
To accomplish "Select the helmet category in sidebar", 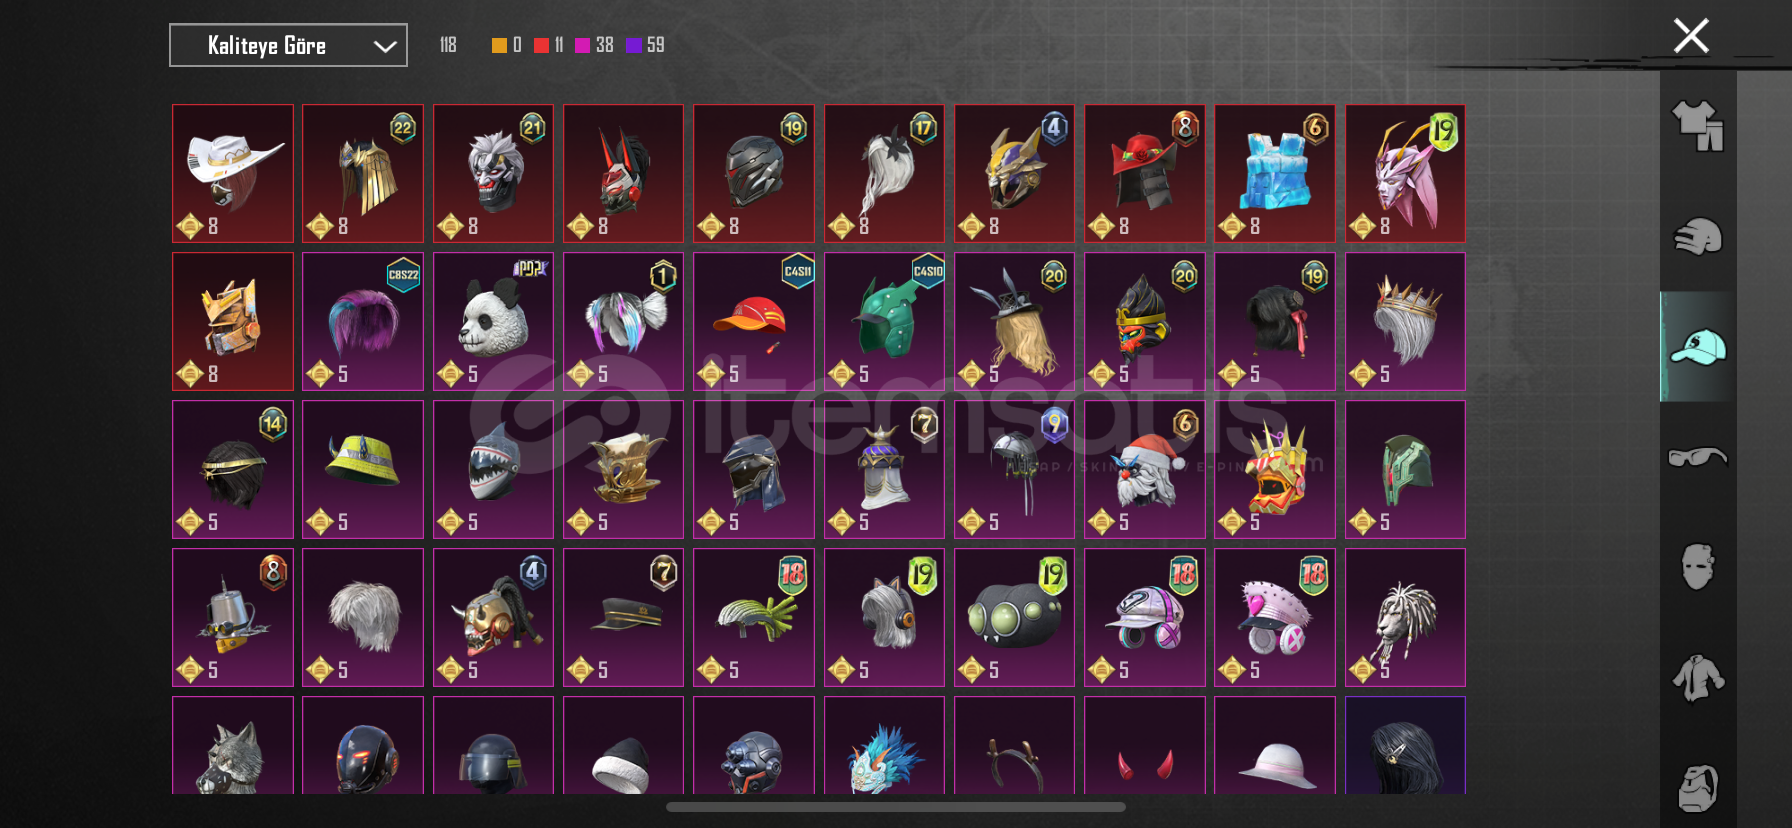I will (1698, 237).
